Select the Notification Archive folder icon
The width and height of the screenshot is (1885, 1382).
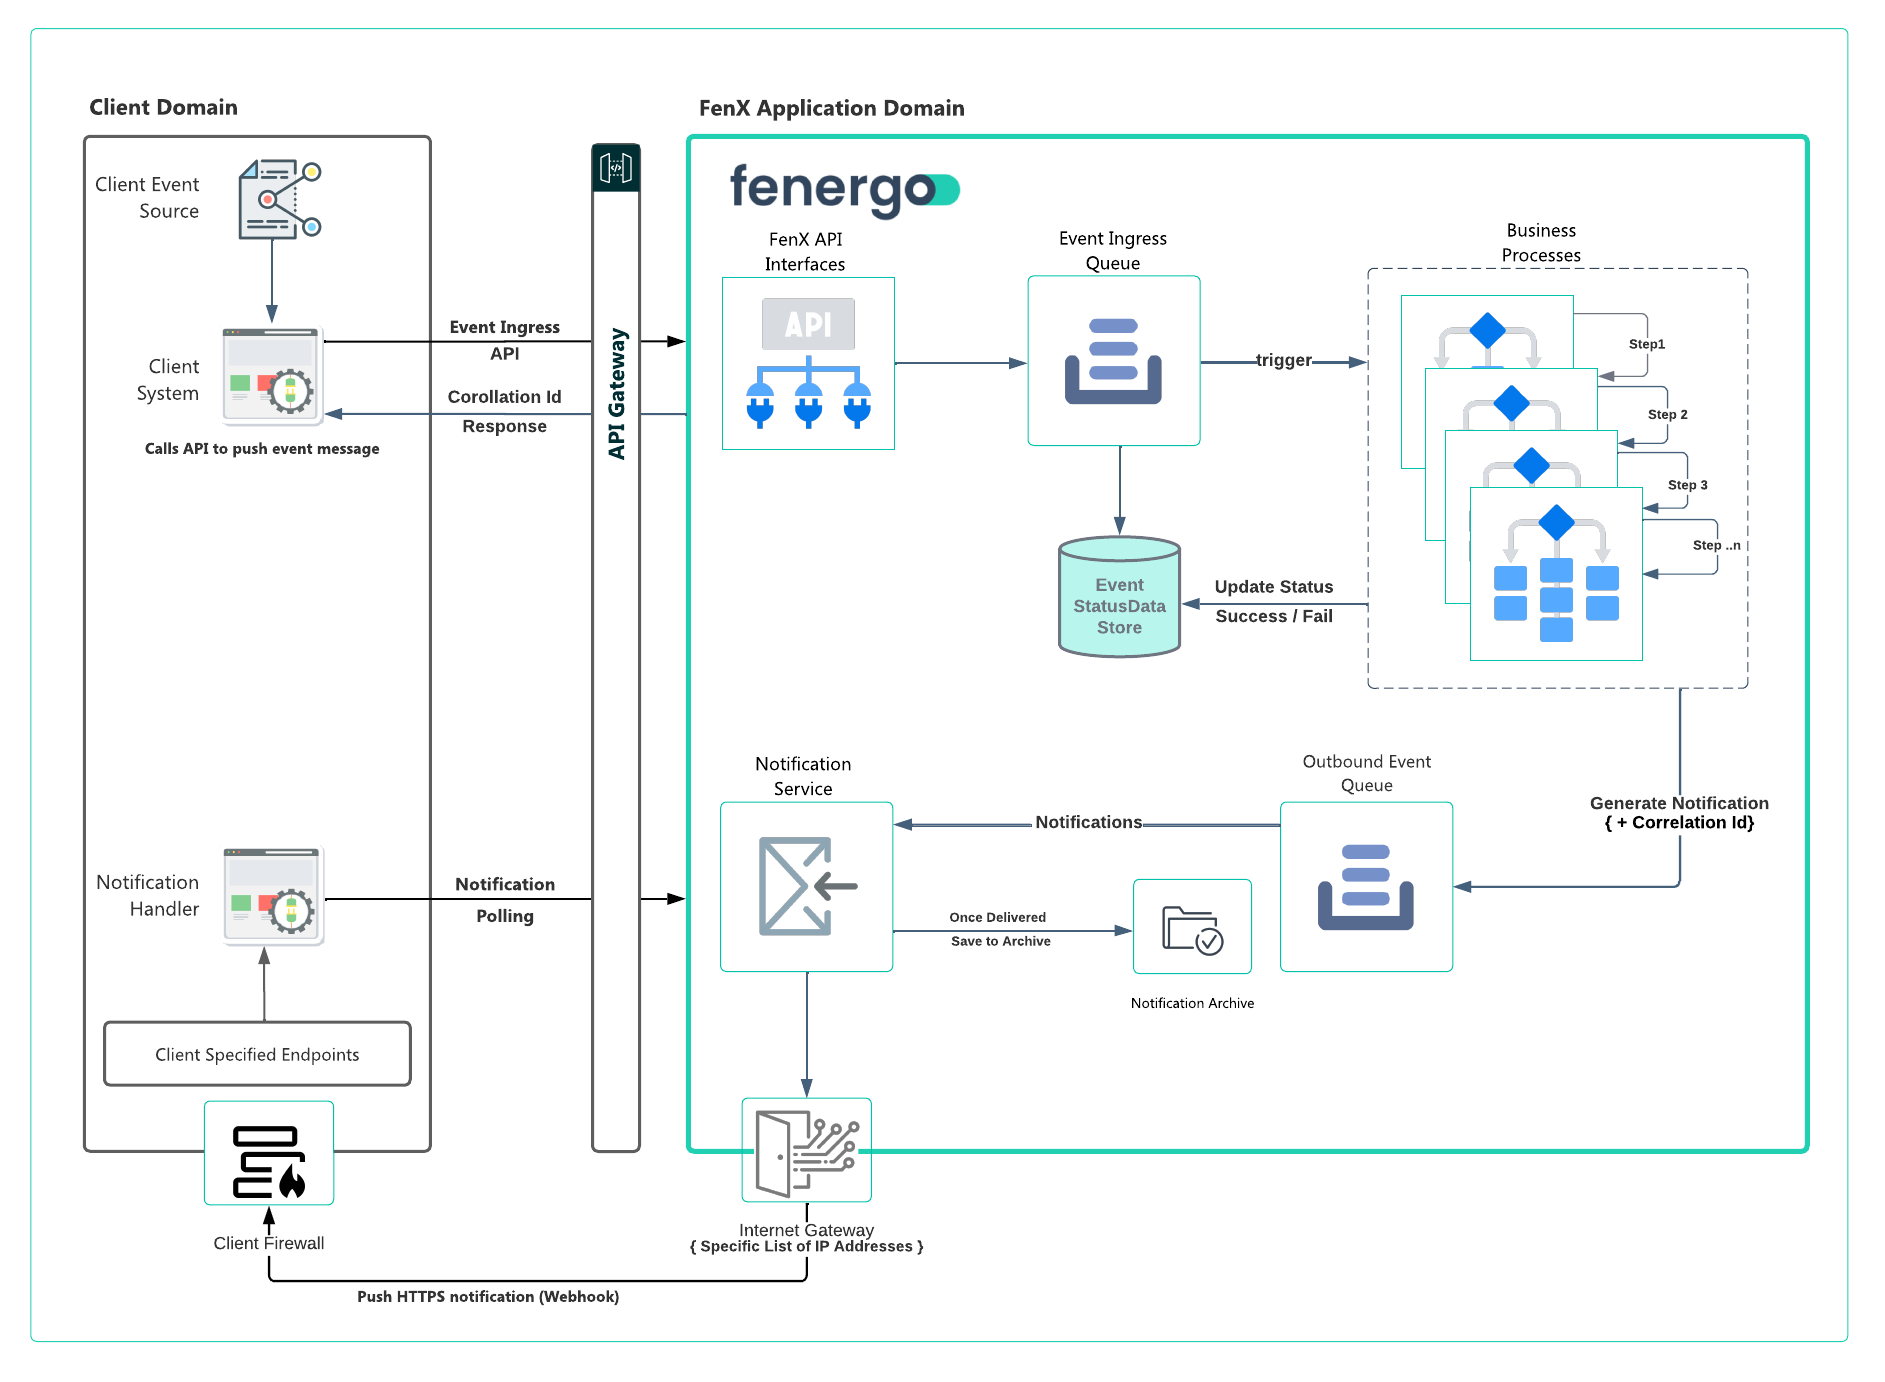(x=1192, y=927)
